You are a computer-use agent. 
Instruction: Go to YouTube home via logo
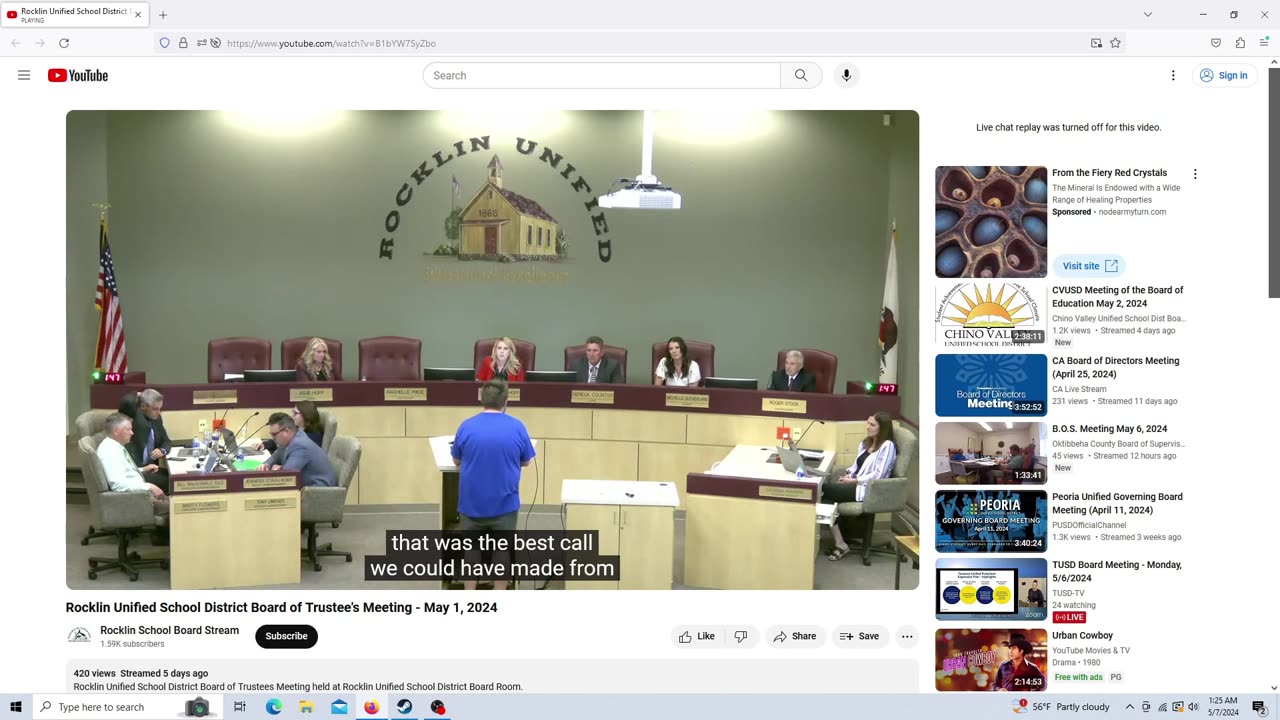pyautogui.click(x=78, y=75)
